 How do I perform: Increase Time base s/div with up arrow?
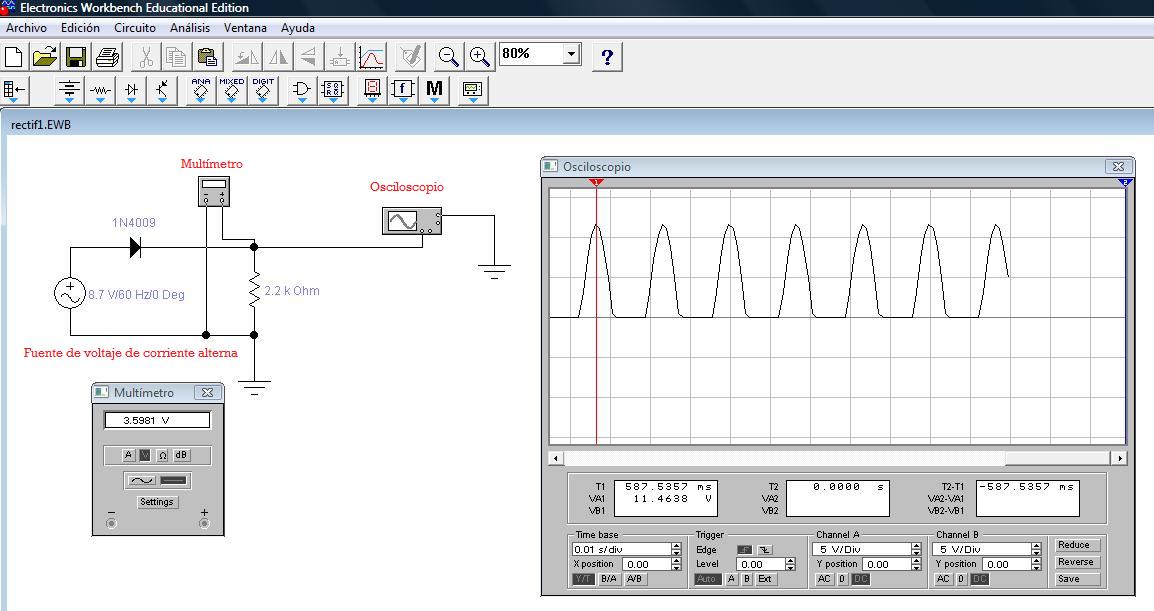676,546
